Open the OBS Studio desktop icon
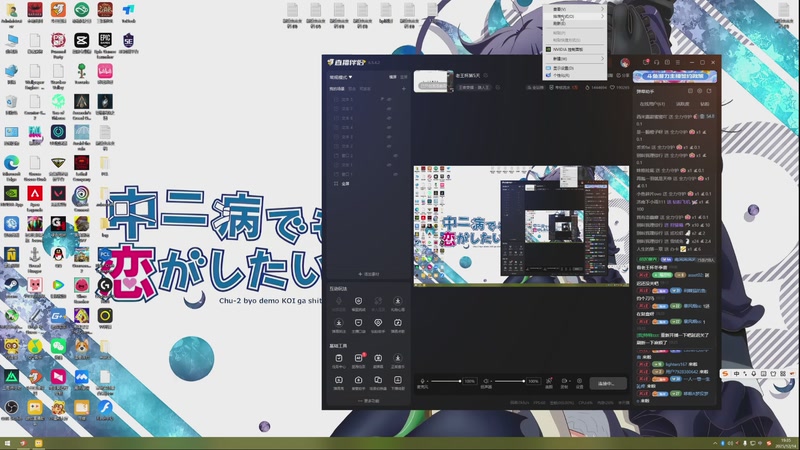The image size is (800, 450). coord(11,411)
